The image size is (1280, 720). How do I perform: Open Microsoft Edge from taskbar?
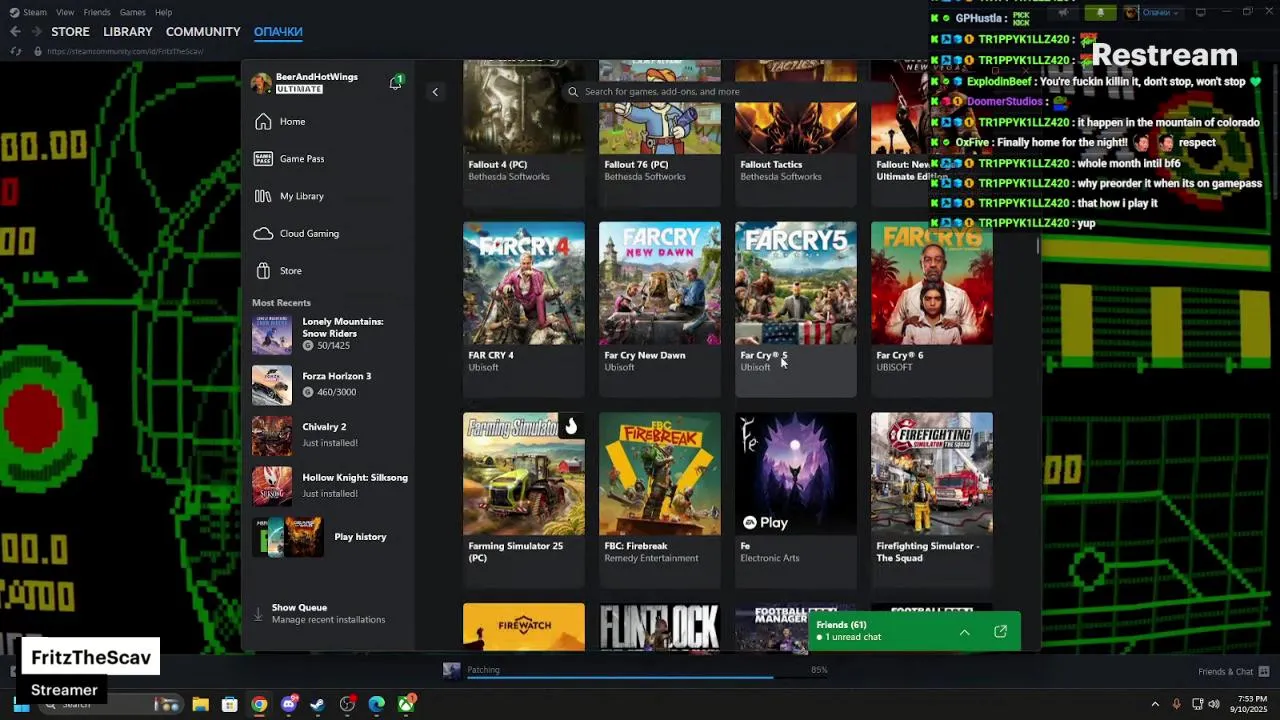tap(377, 704)
